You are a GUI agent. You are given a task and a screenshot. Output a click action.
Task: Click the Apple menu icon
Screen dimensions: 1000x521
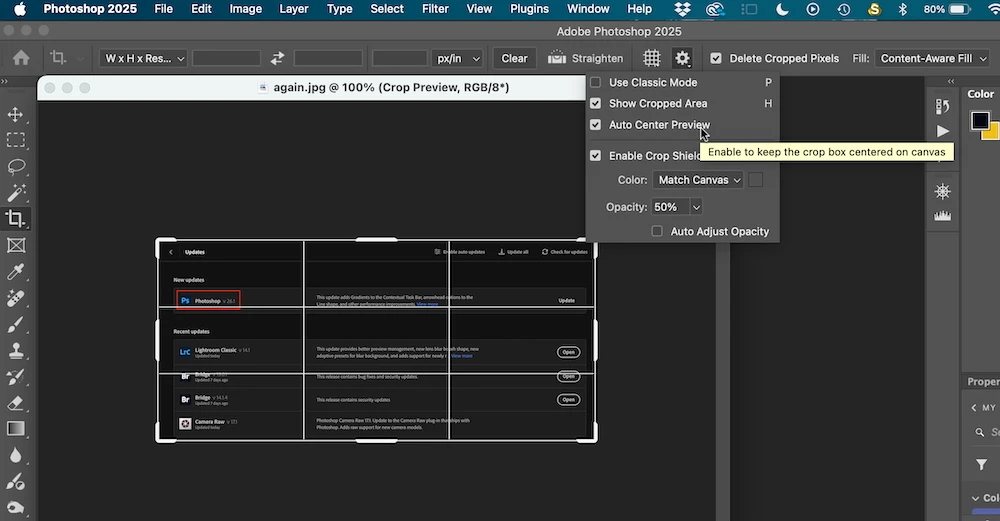[20, 9]
